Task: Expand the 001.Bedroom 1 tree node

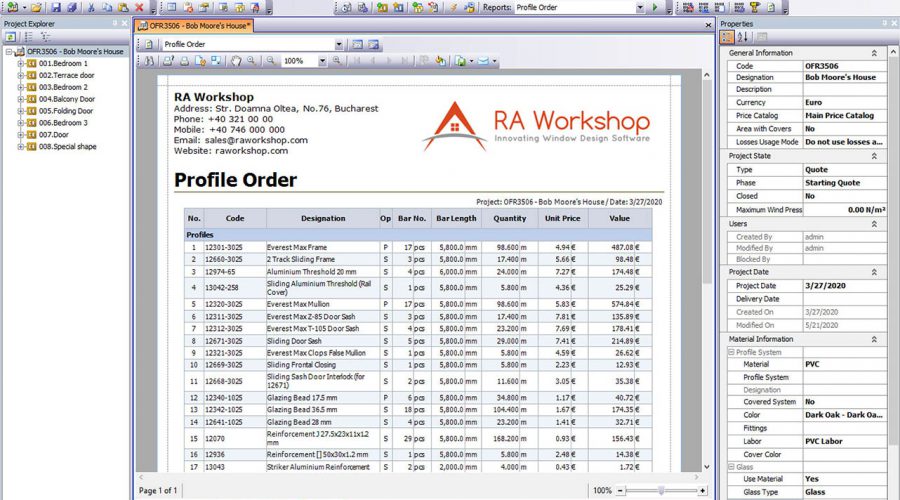Action: [x=21, y=63]
